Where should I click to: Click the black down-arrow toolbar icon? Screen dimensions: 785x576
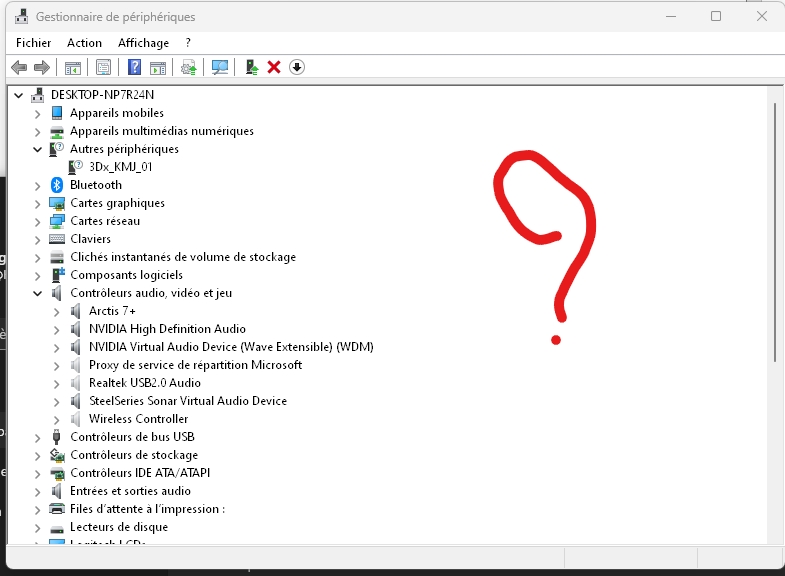pos(297,67)
